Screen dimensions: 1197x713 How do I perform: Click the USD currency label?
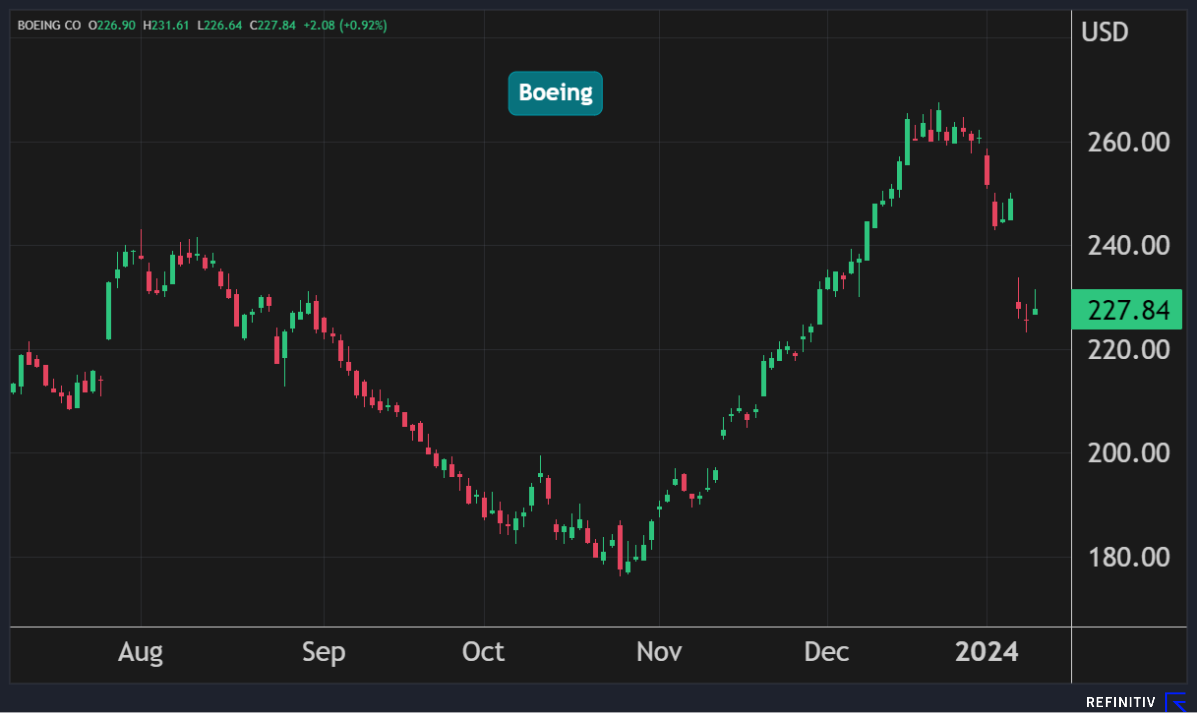coord(1104,32)
